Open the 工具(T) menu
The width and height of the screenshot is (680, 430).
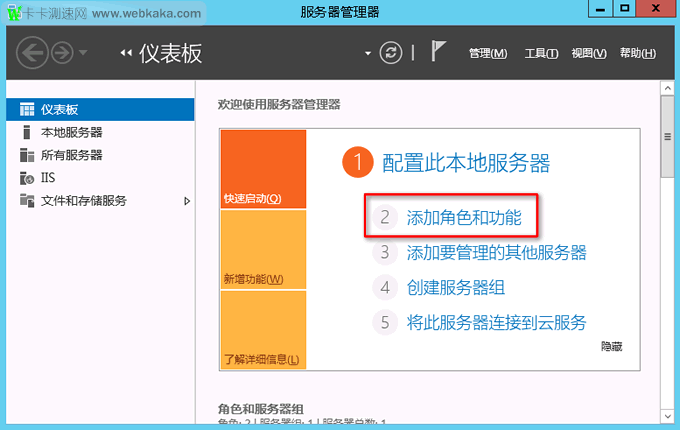[541, 53]
